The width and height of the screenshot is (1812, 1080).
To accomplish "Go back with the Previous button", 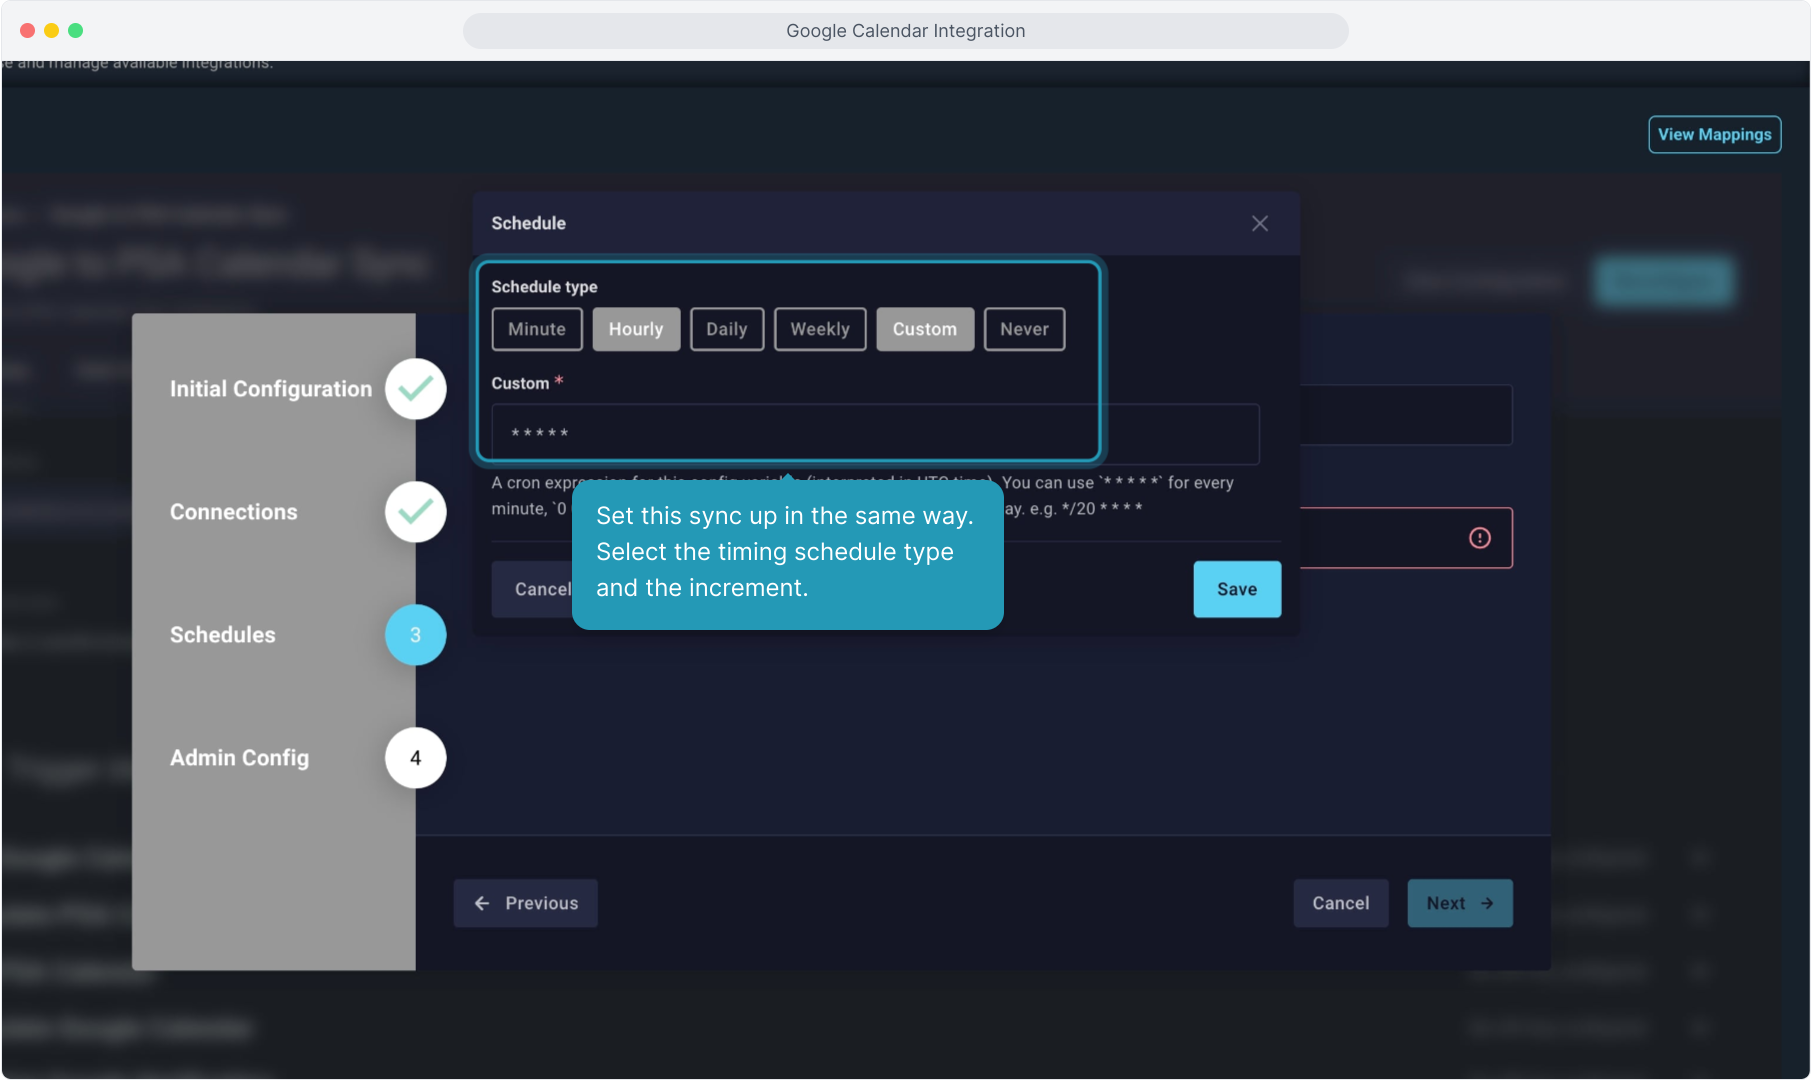I will [526, 903].
